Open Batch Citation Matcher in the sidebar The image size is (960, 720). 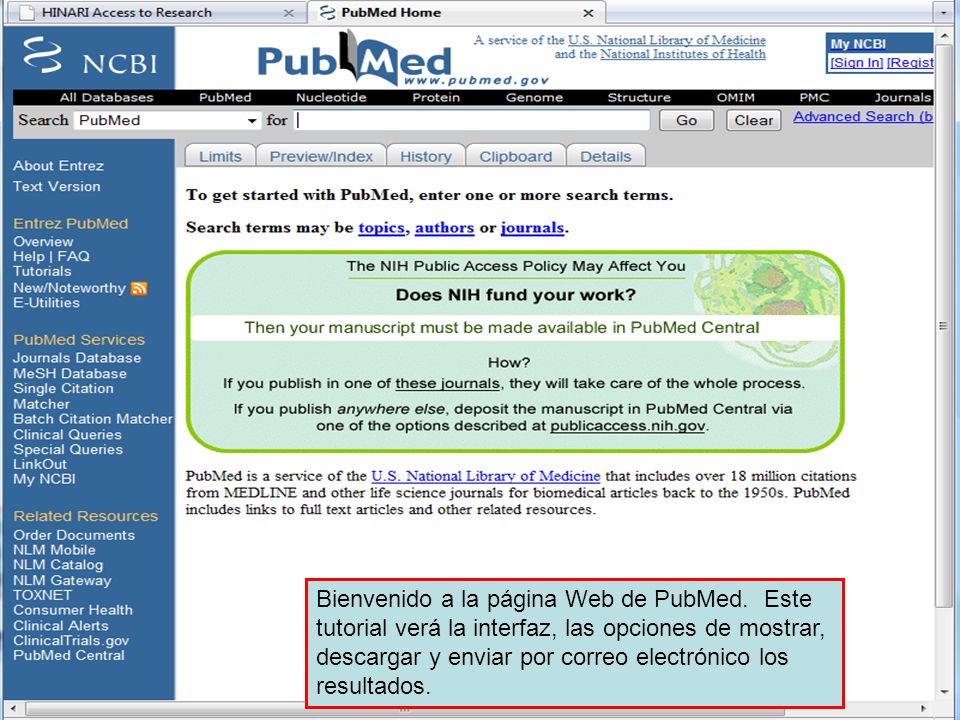93,419
